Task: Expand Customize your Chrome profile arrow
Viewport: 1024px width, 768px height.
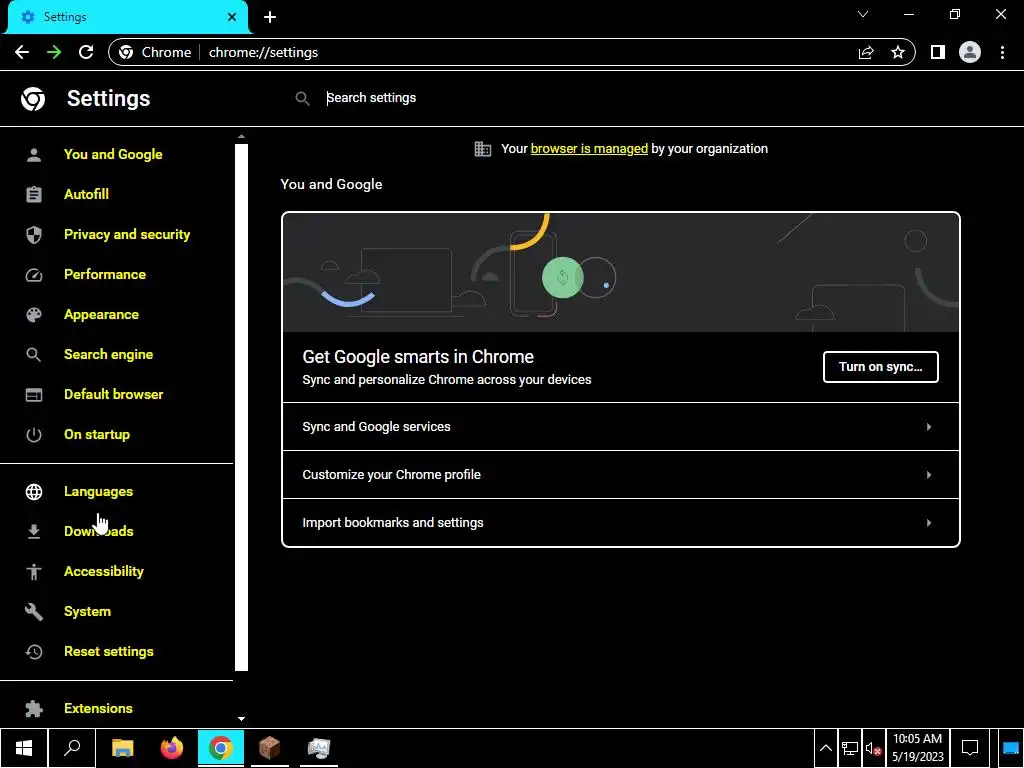Action: pos(929,475)
